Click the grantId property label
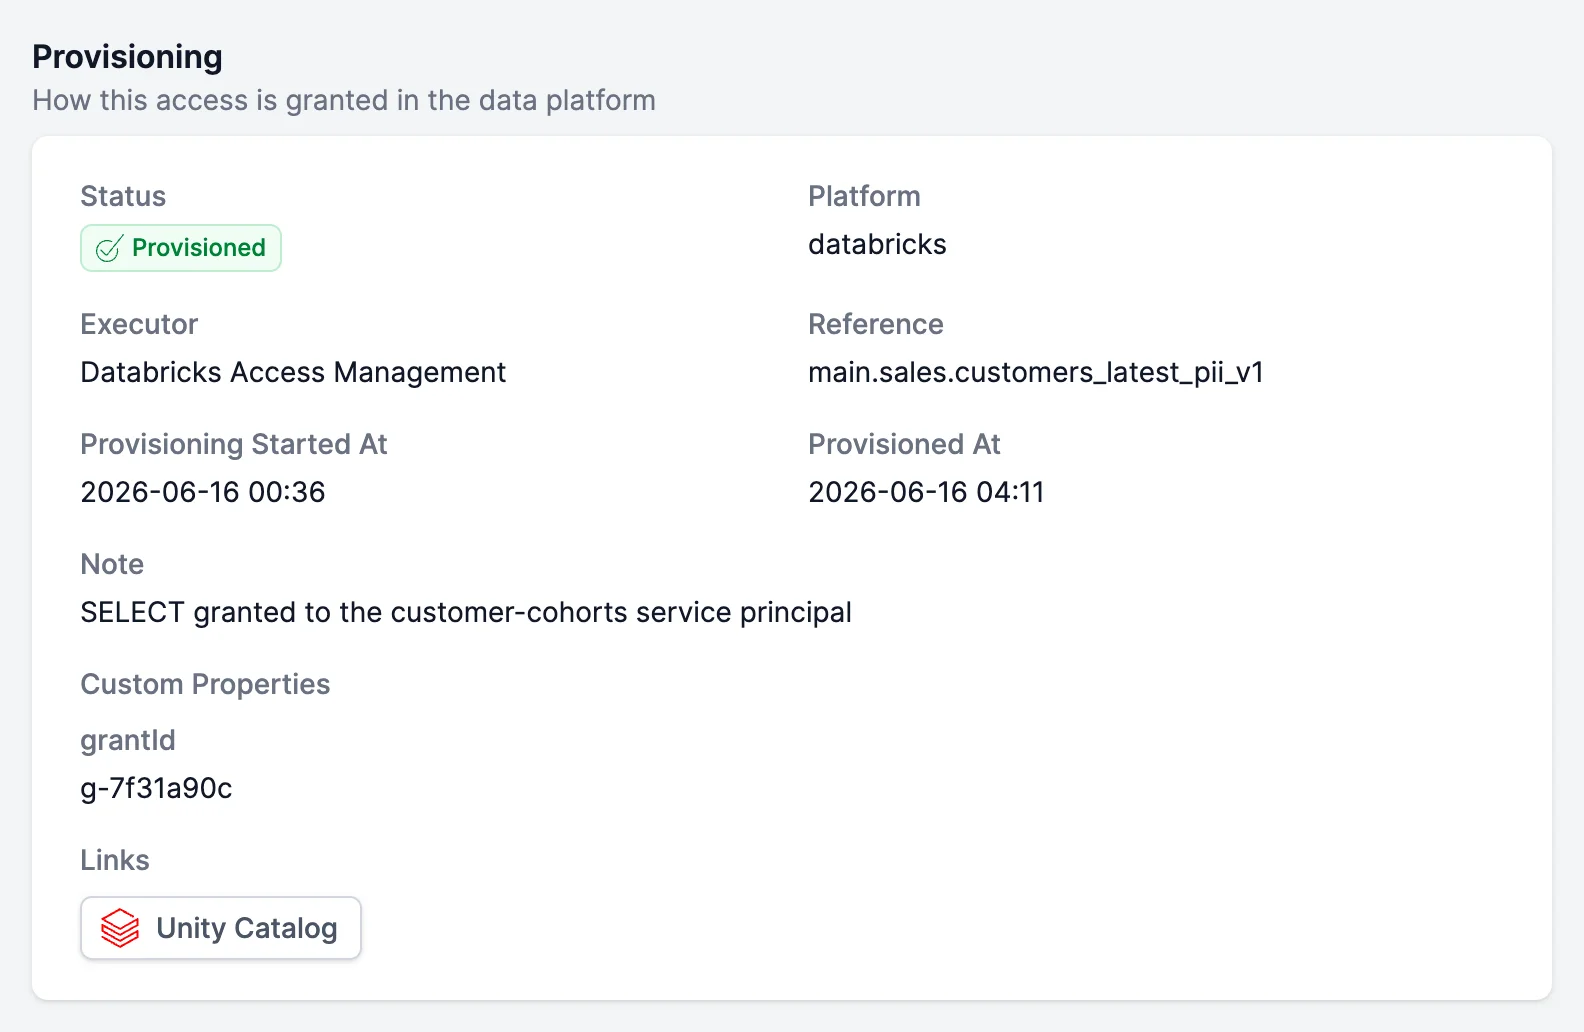 click(x=128, y=740)
